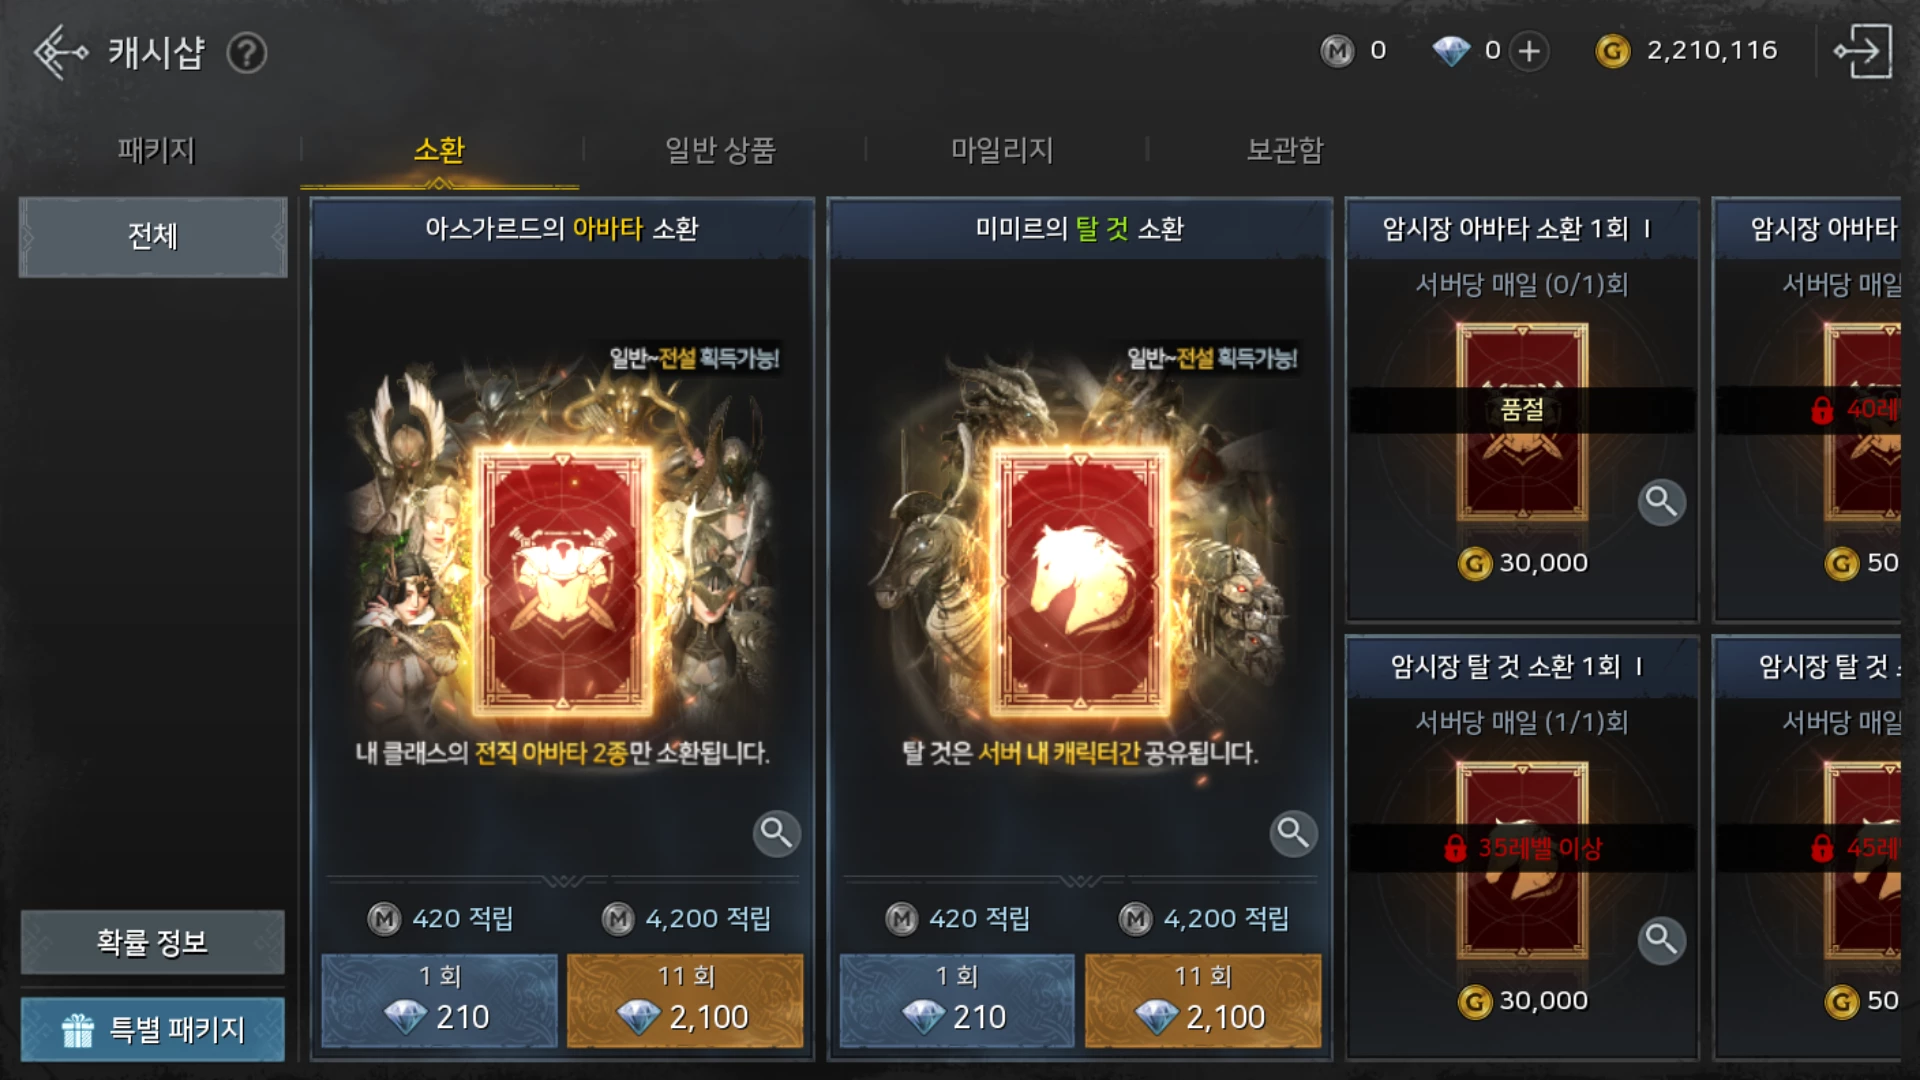The image size is (1920, 1080).
Task: Open magnifier on 미미르의 탈 것 소환 card
Action: tap(1293, 833)
